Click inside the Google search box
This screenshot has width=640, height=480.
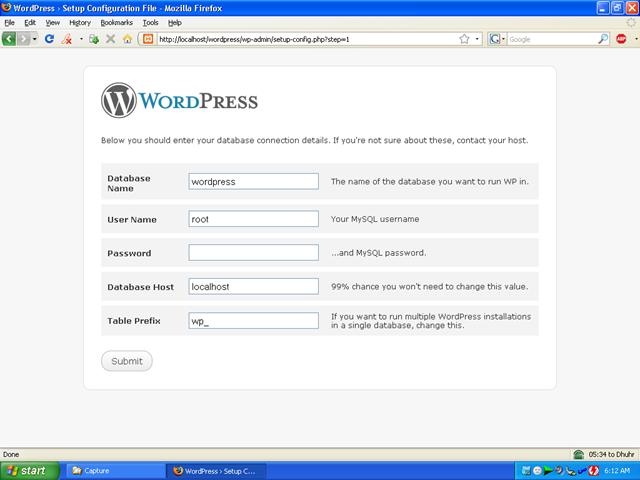pyautogui.click(x=552, y=40)
